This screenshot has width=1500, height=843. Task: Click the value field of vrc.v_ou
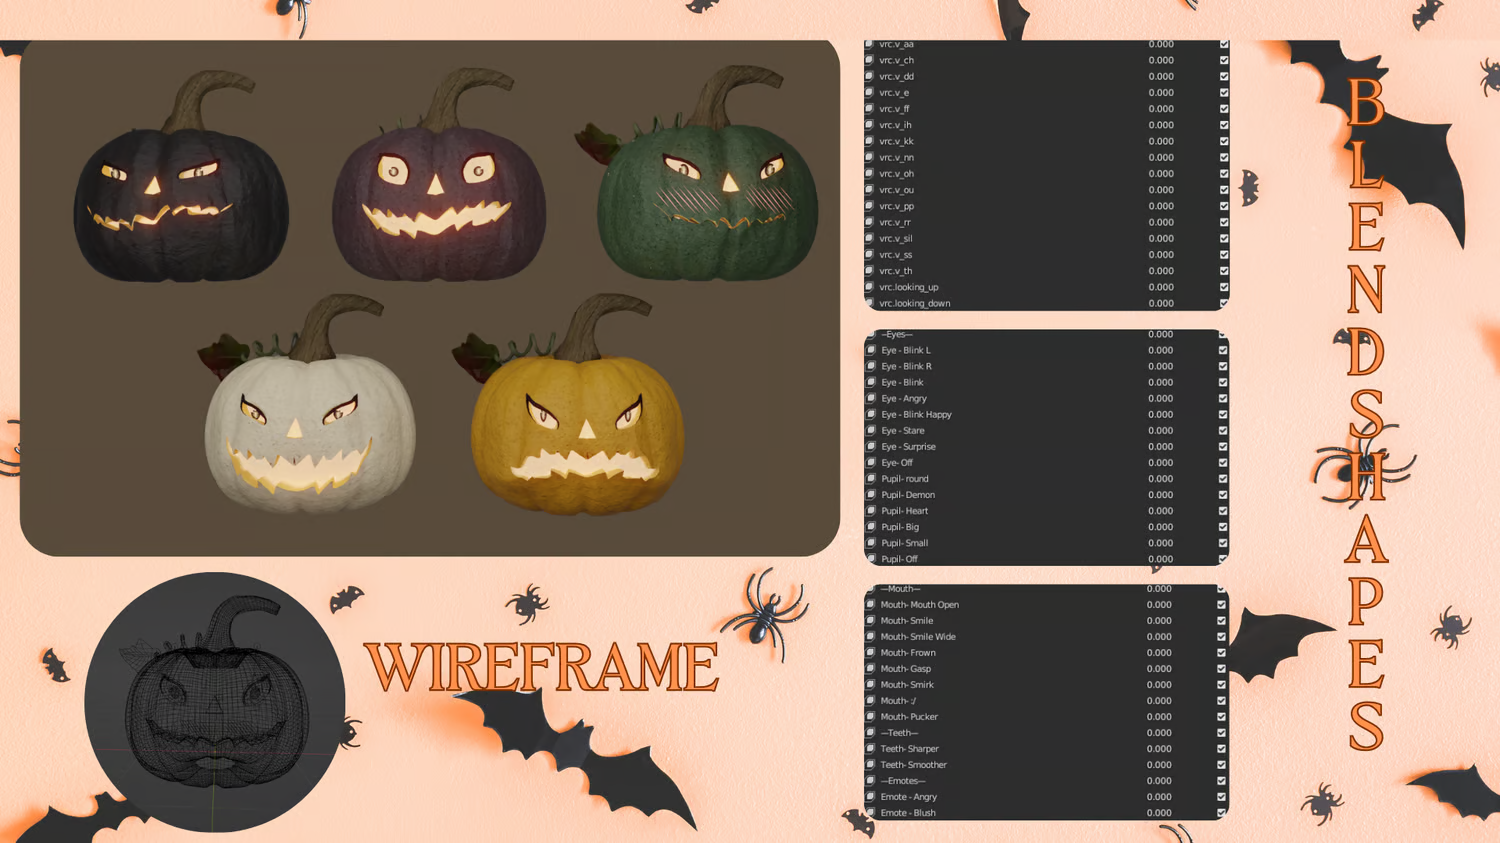1161,190
